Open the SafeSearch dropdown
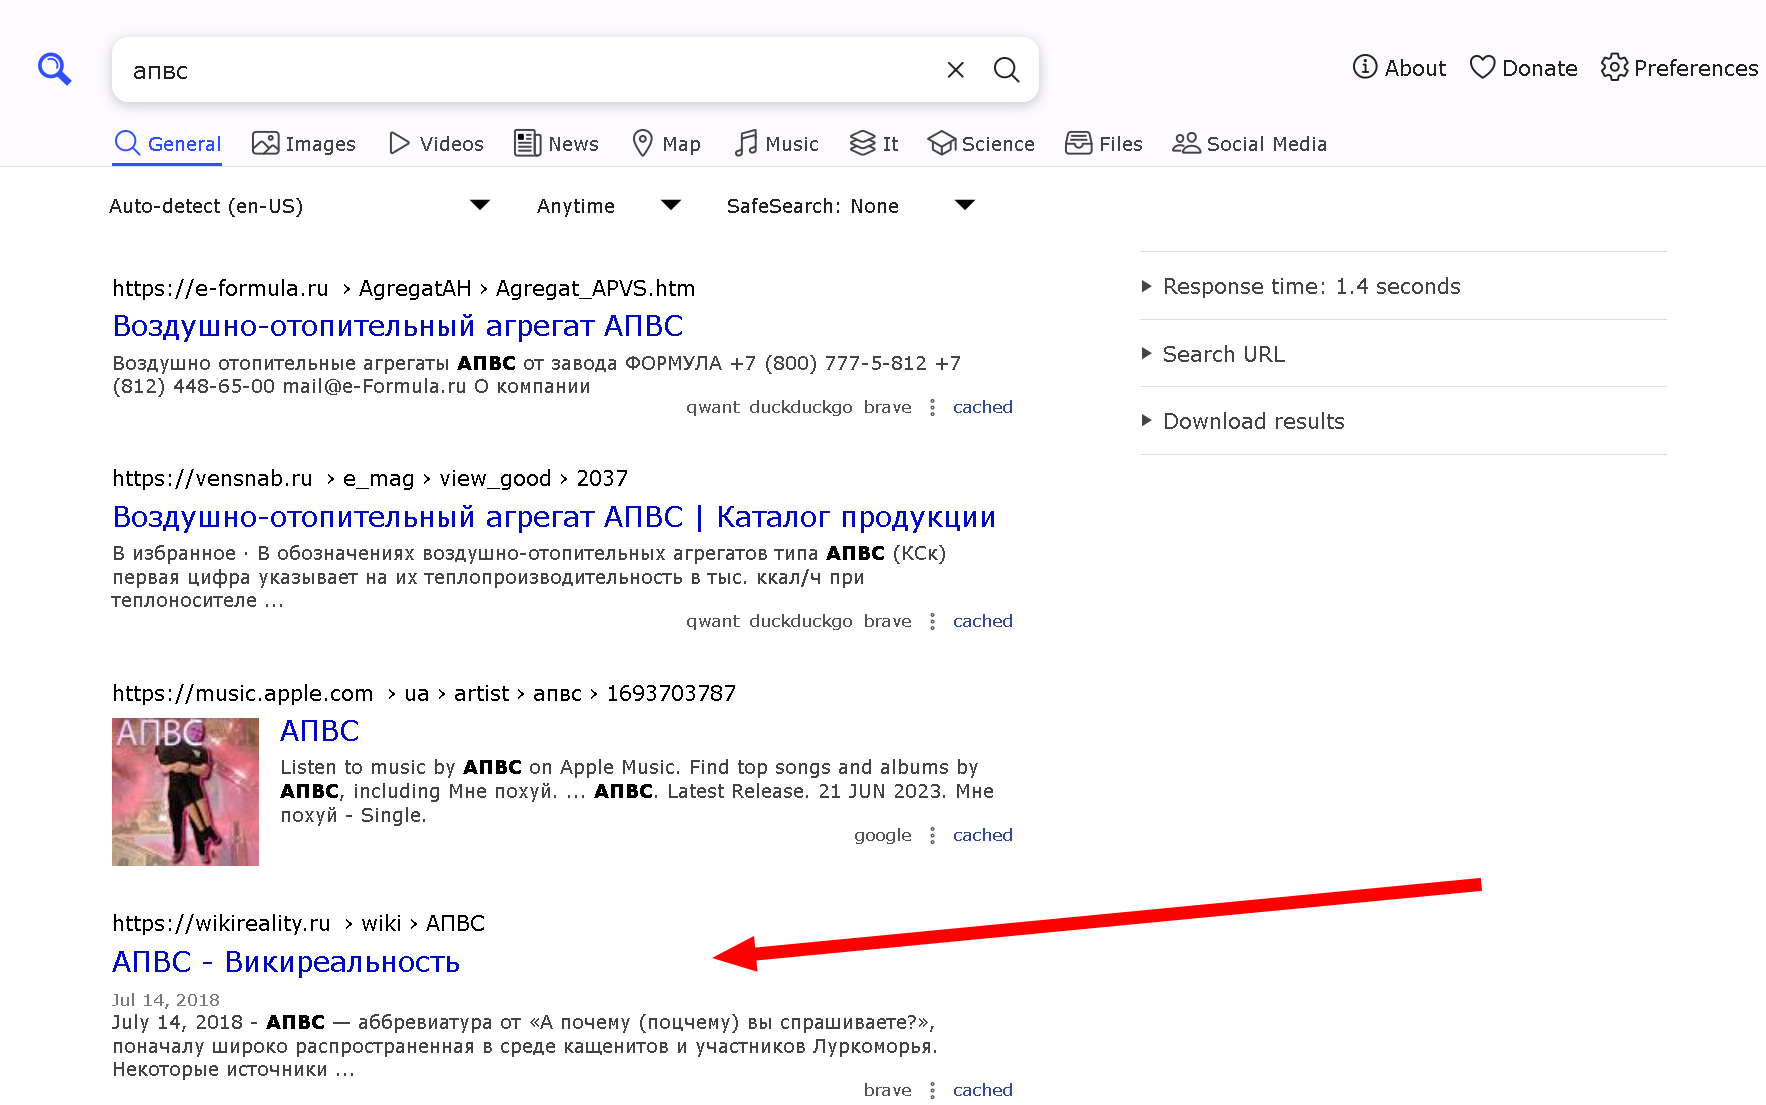This screenshot has width=1766, height=1105. point(850,206)
